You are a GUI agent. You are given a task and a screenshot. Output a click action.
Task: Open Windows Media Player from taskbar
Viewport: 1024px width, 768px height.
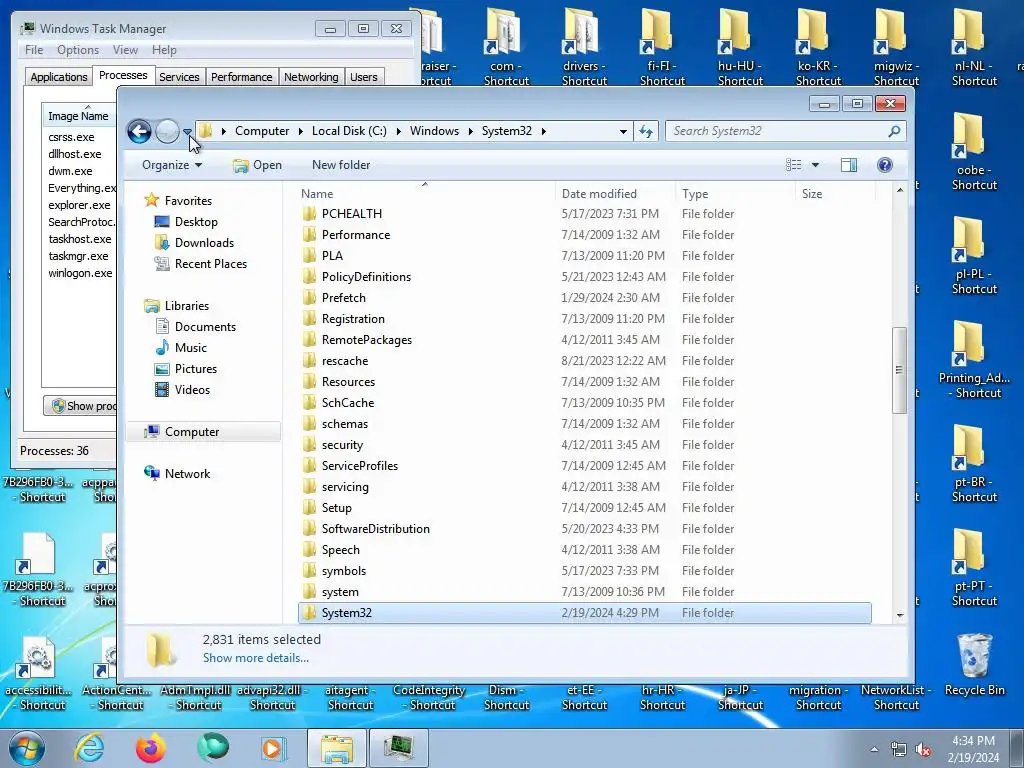click(x=272, y=748)
